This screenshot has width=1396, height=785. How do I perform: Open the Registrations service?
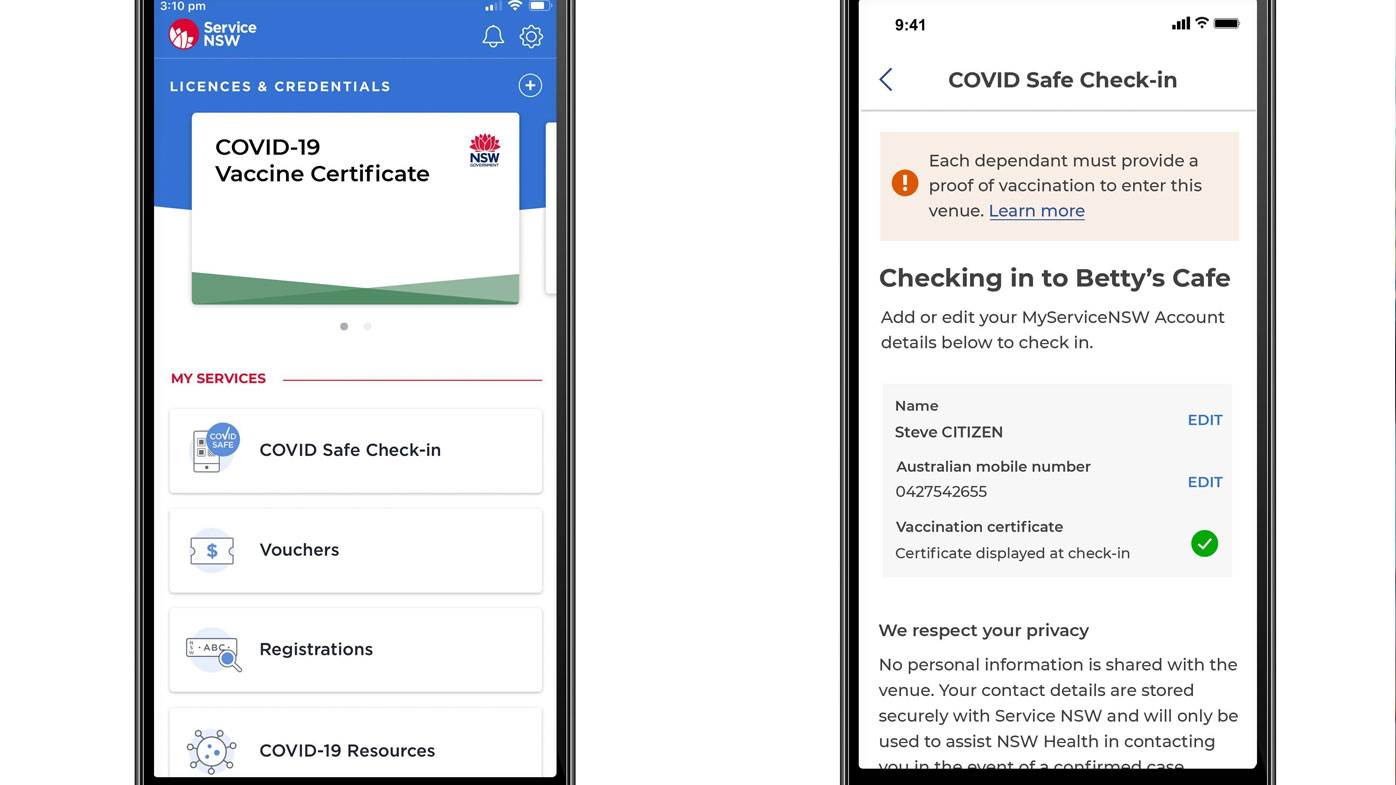(356, 649)
